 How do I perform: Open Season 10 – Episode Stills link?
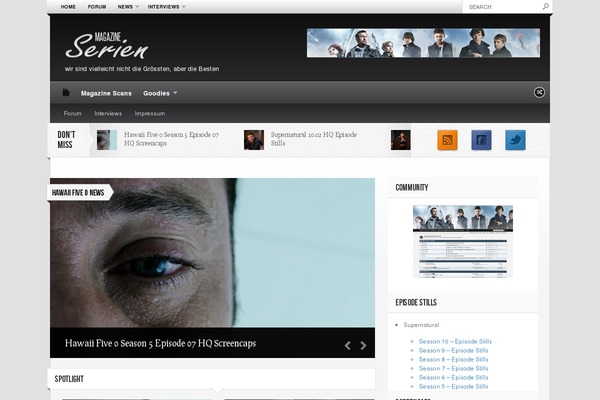point(455,341)
